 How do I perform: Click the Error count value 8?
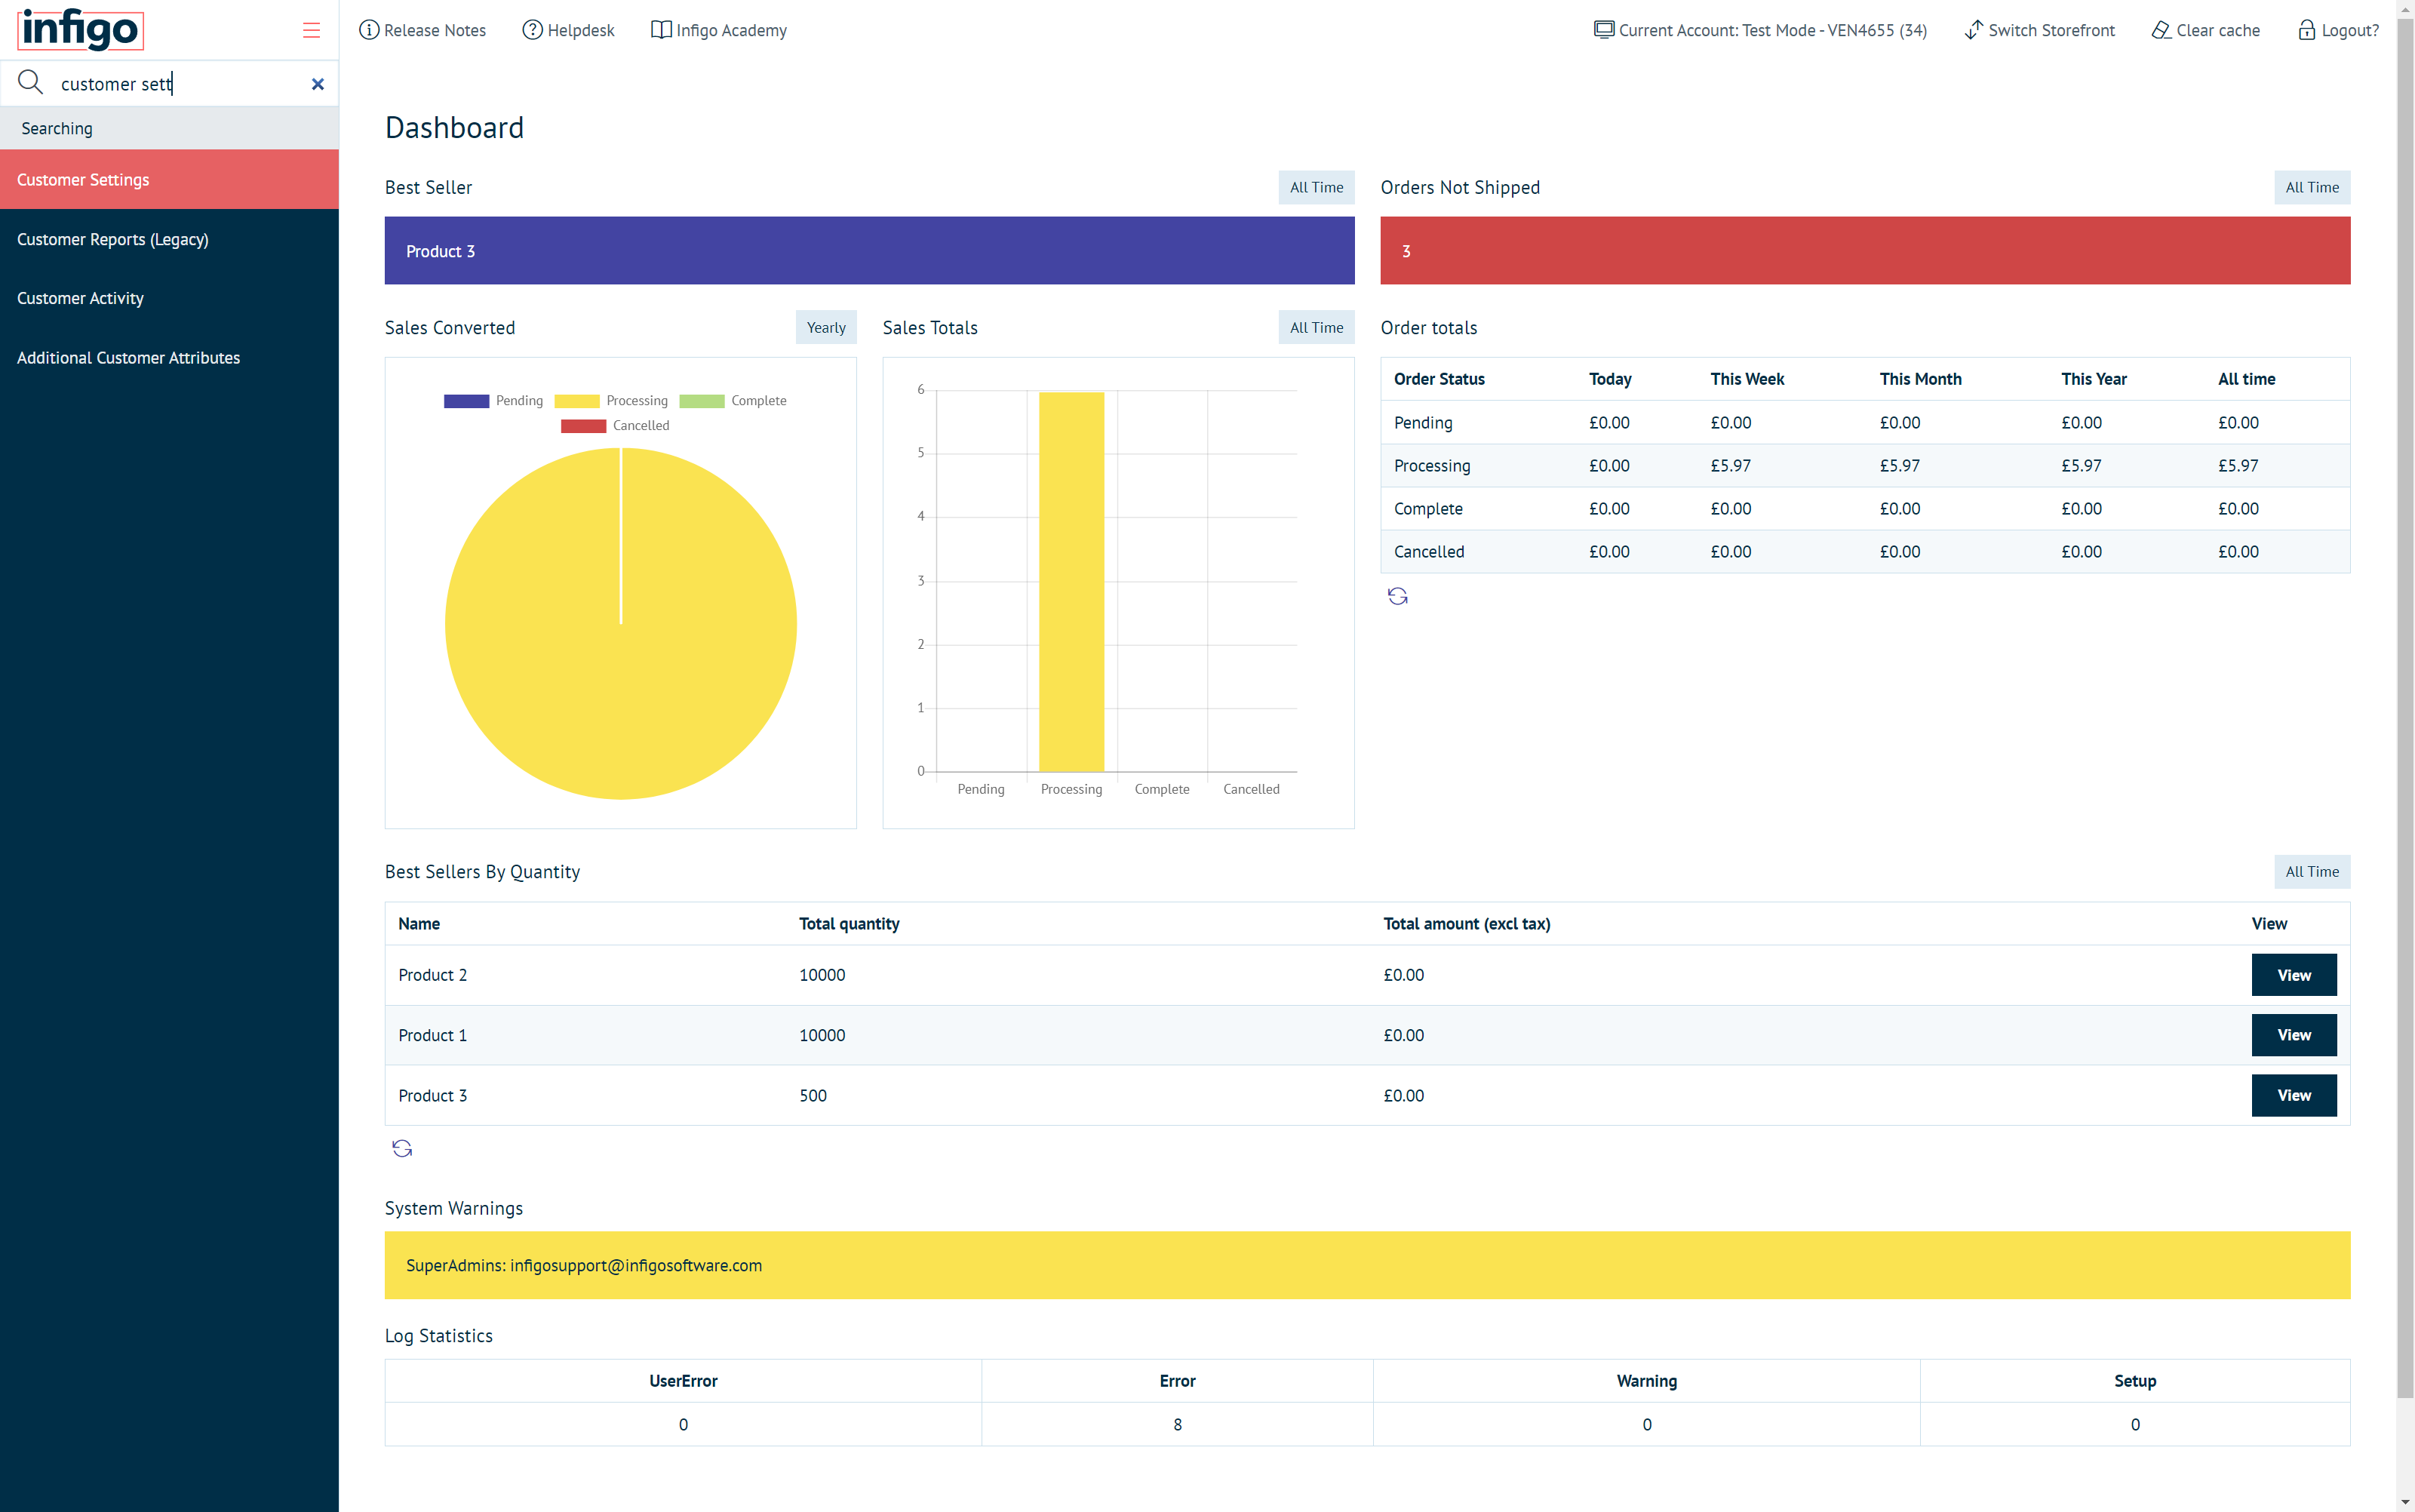pyautogui.click(x=1177, y=1425)
